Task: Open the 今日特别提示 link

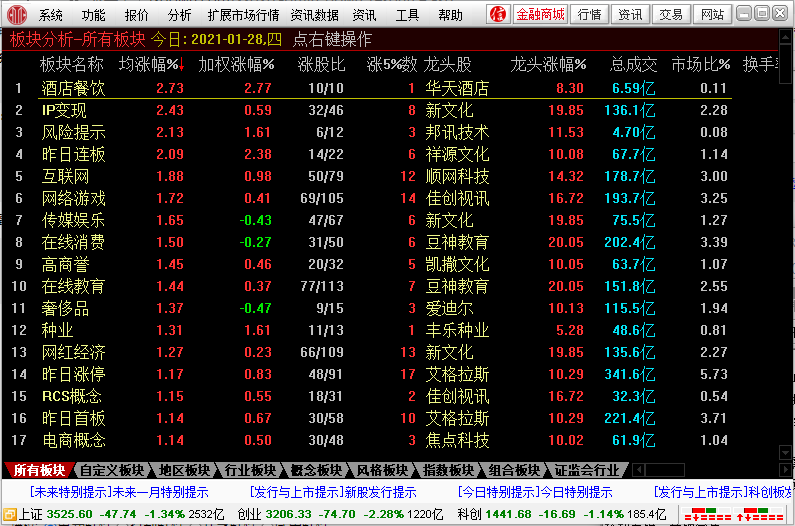Action: [576, 493]
